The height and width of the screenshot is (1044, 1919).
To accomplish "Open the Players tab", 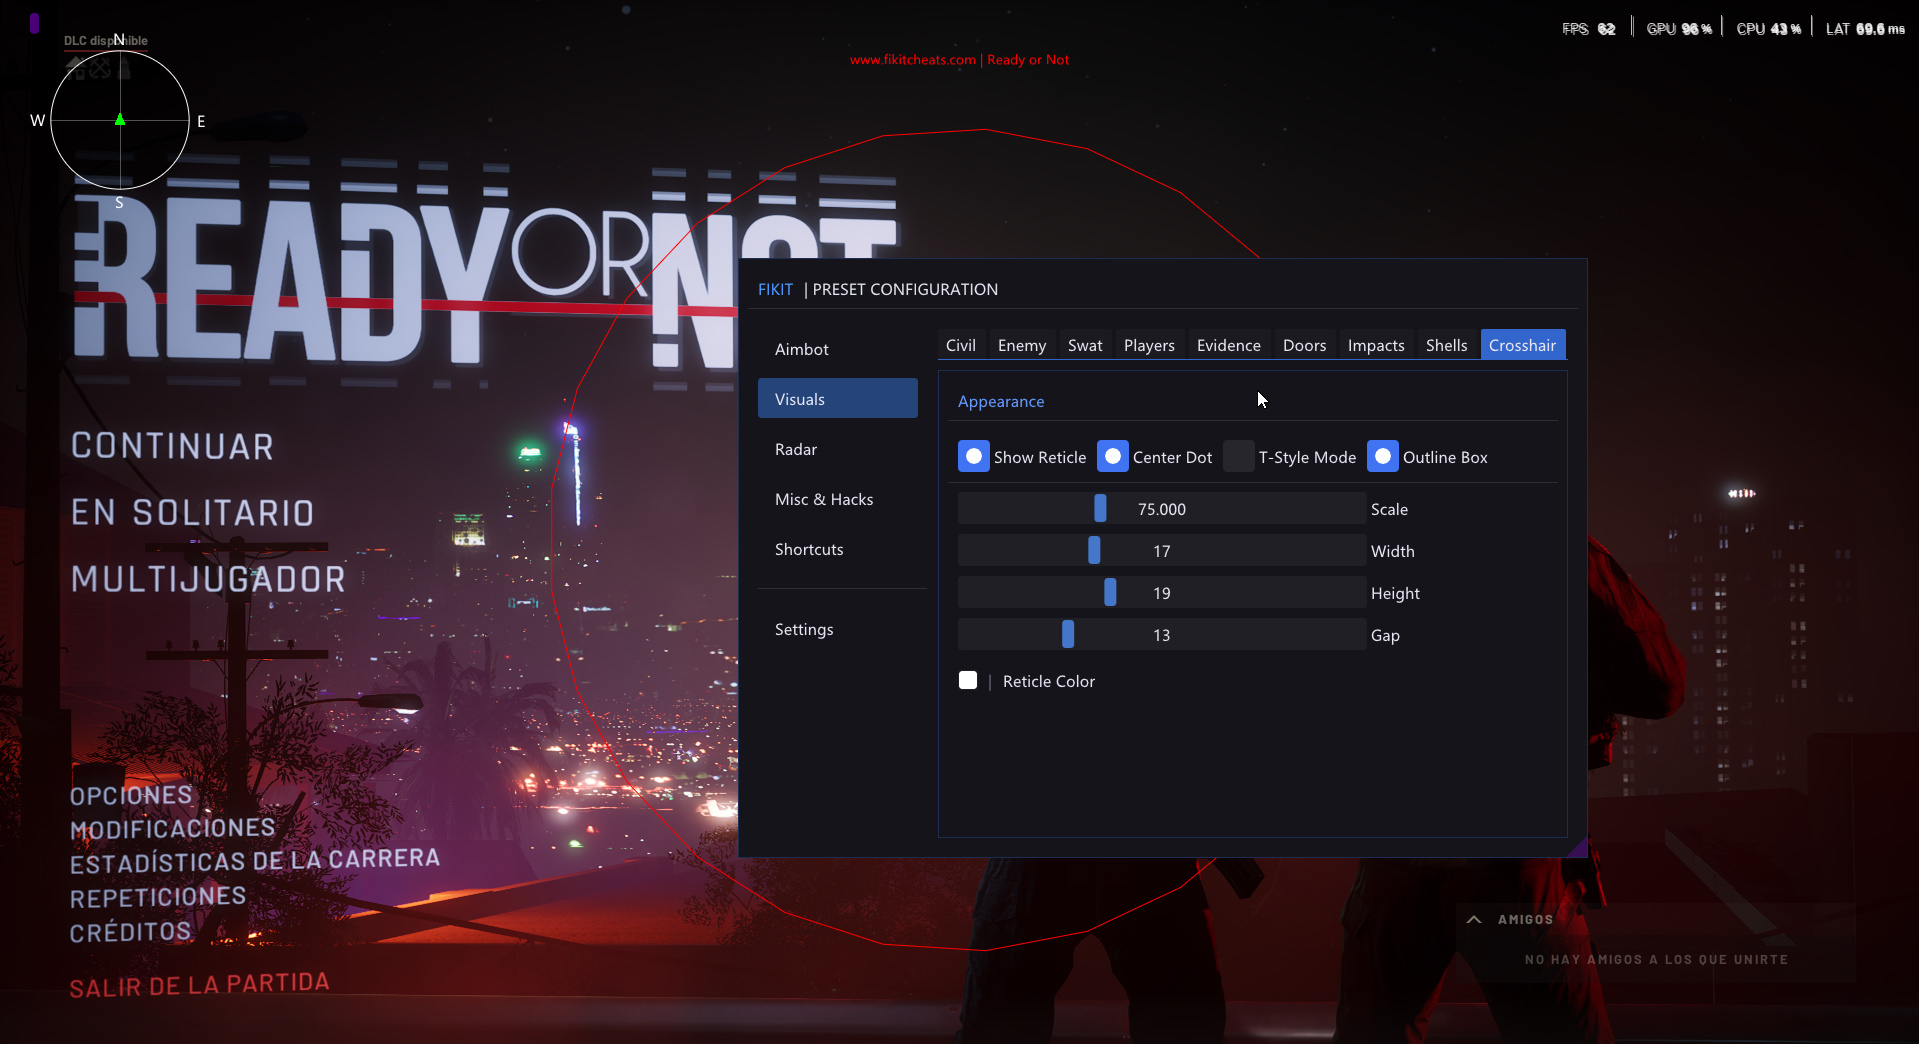I will [x=1148, y=344].
